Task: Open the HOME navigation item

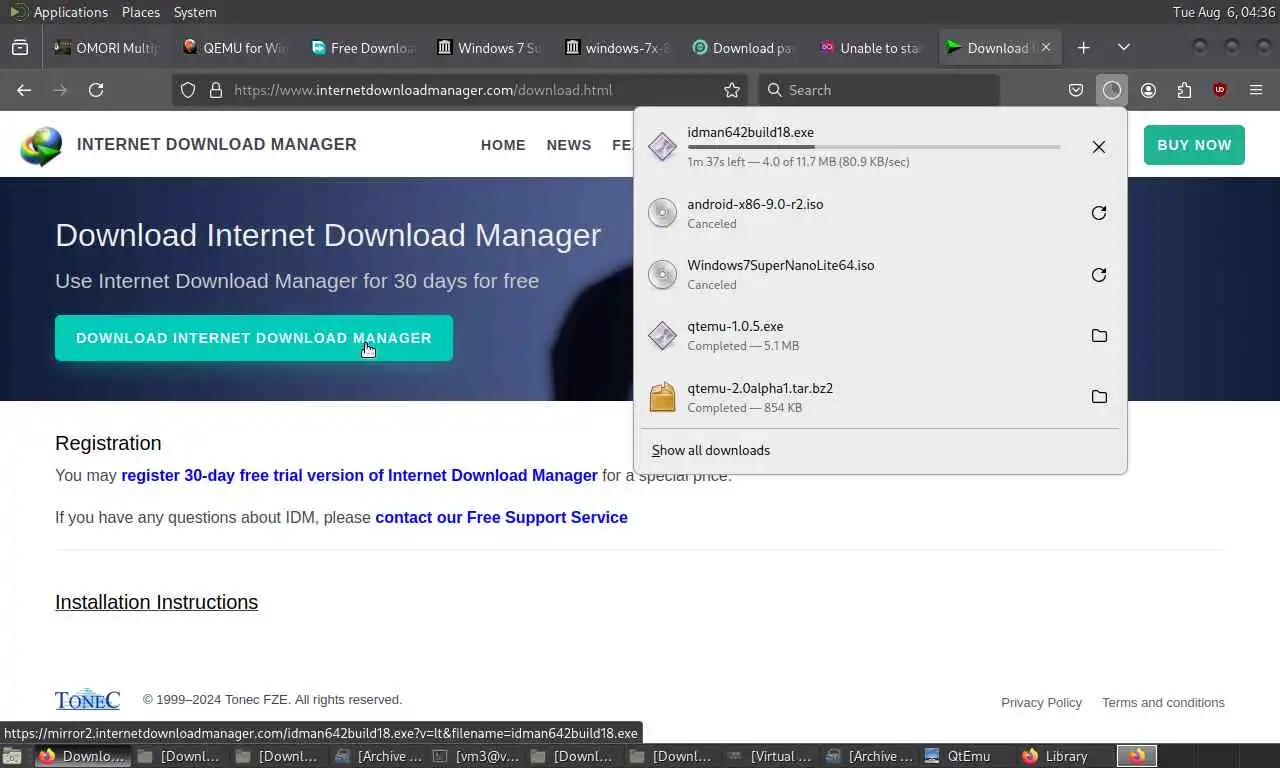Action: 503,145
